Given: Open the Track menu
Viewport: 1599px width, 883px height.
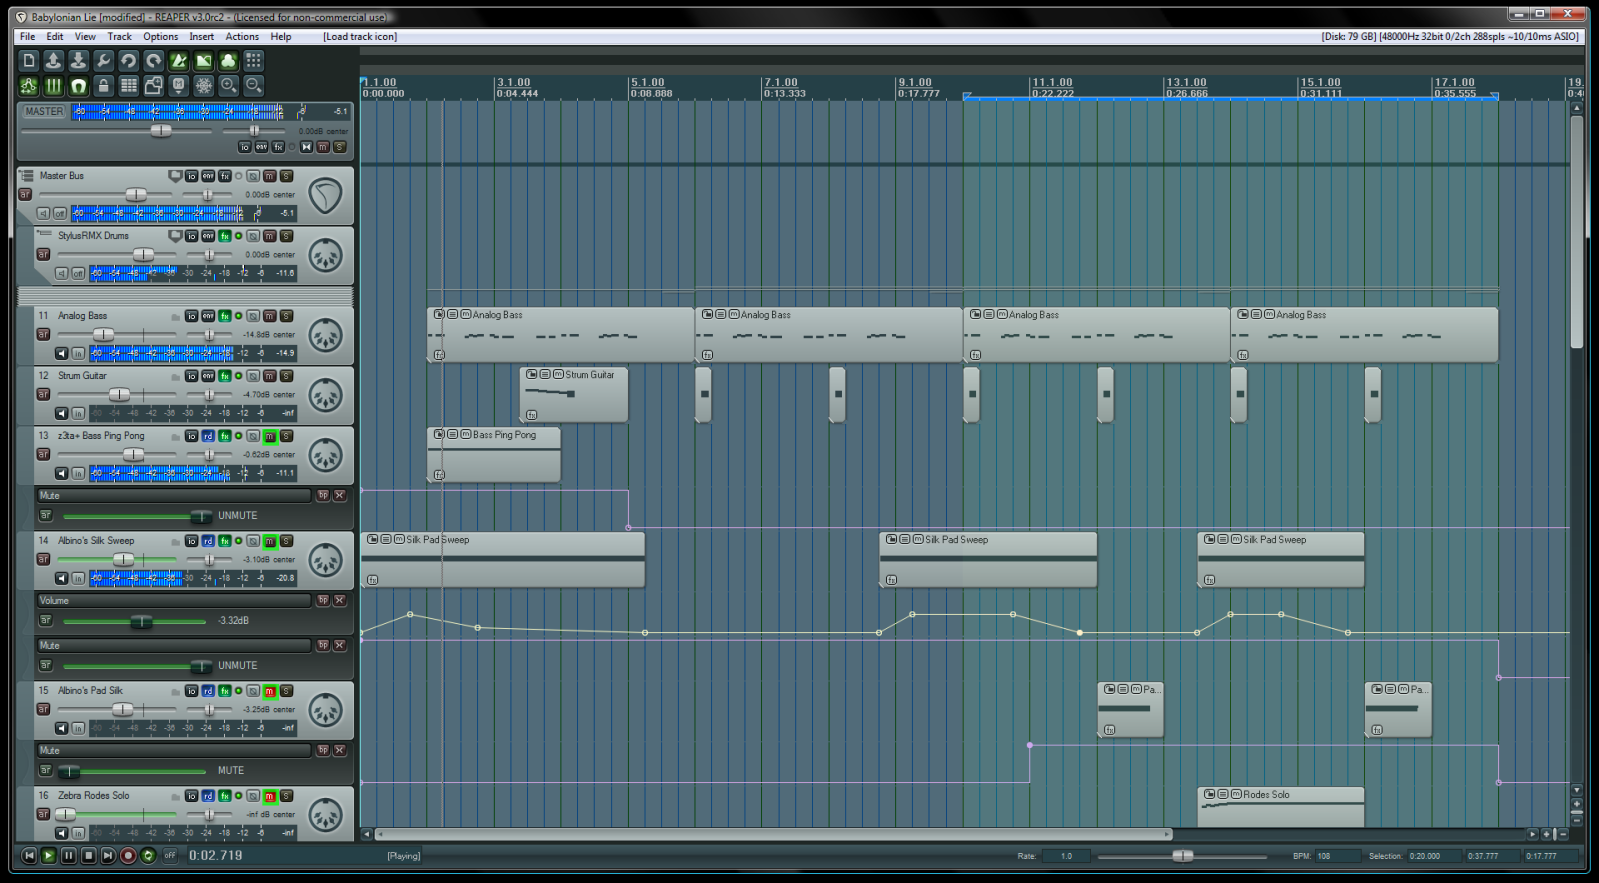Looking at the screenshot, I should tap(119, 37).
